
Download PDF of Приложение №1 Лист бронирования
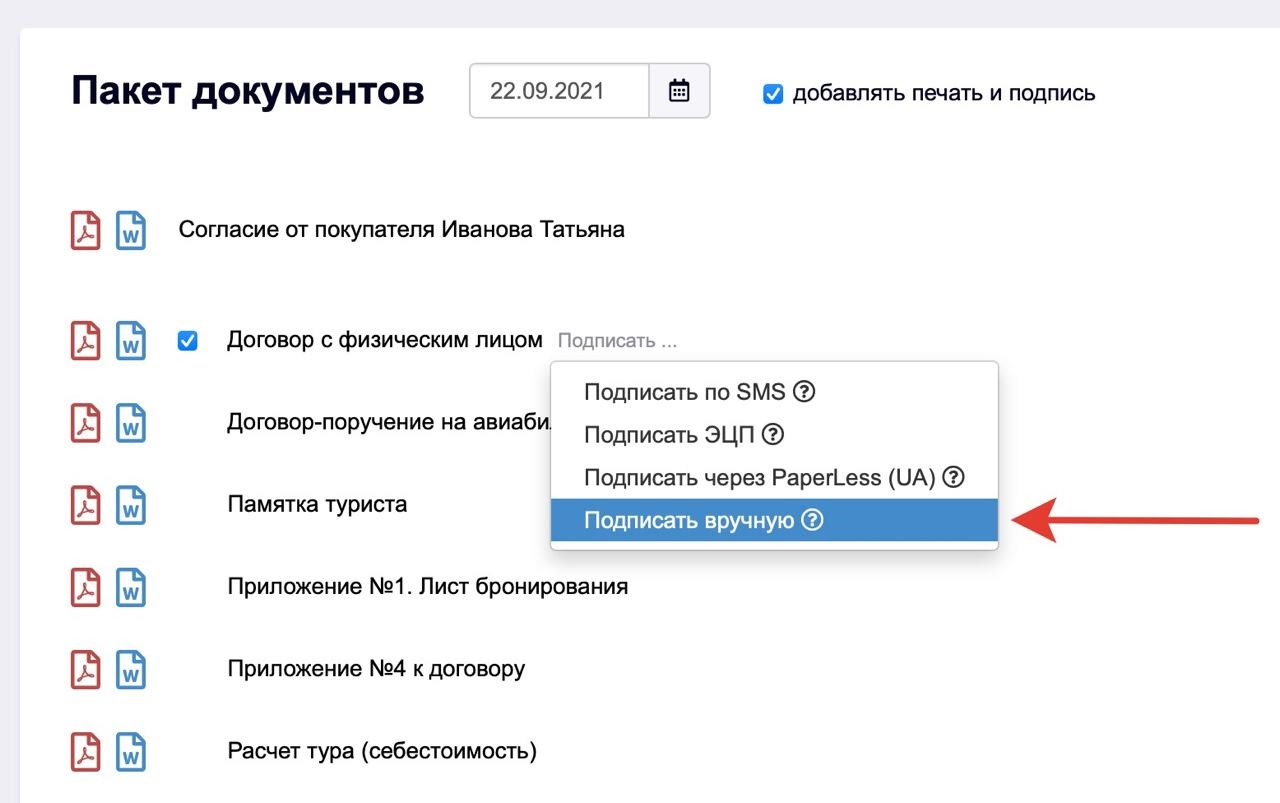pos(85,587)
